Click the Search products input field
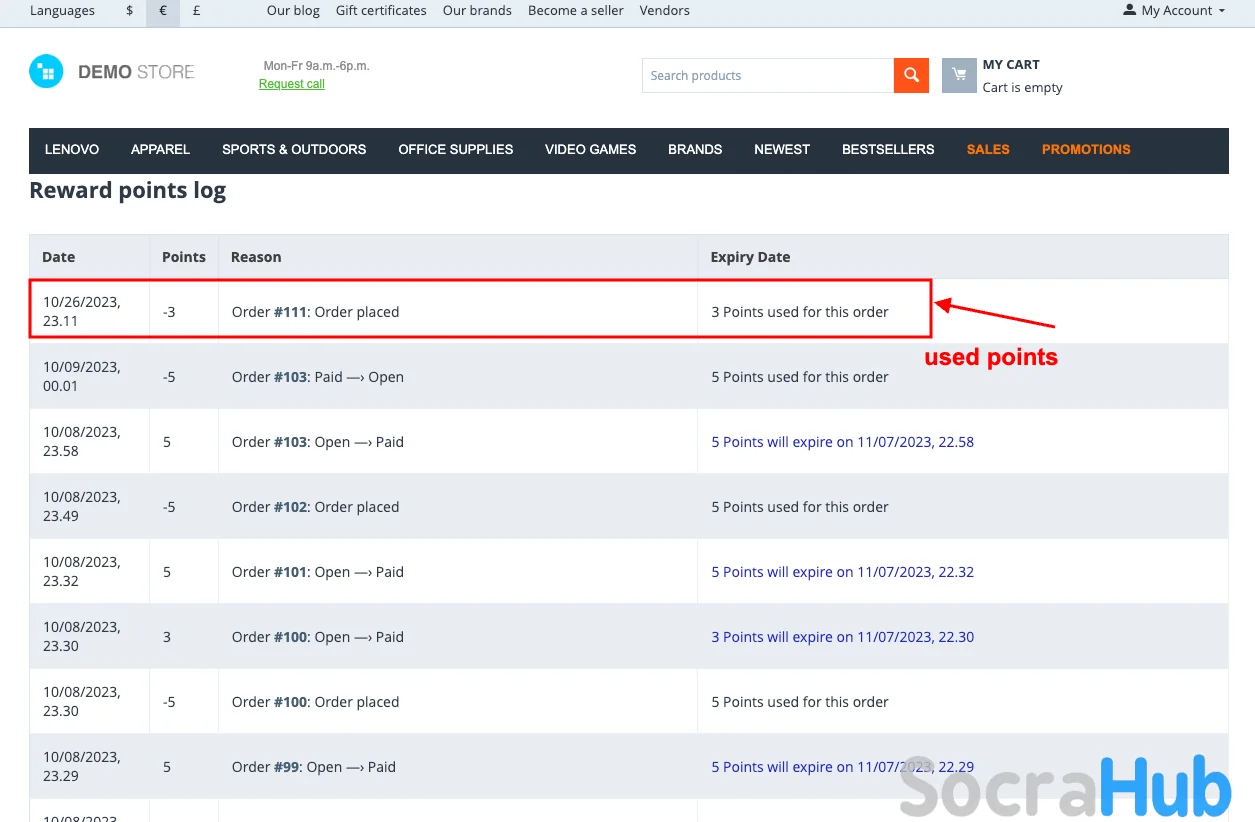1255x822 pixels. [x=767, y=75]
